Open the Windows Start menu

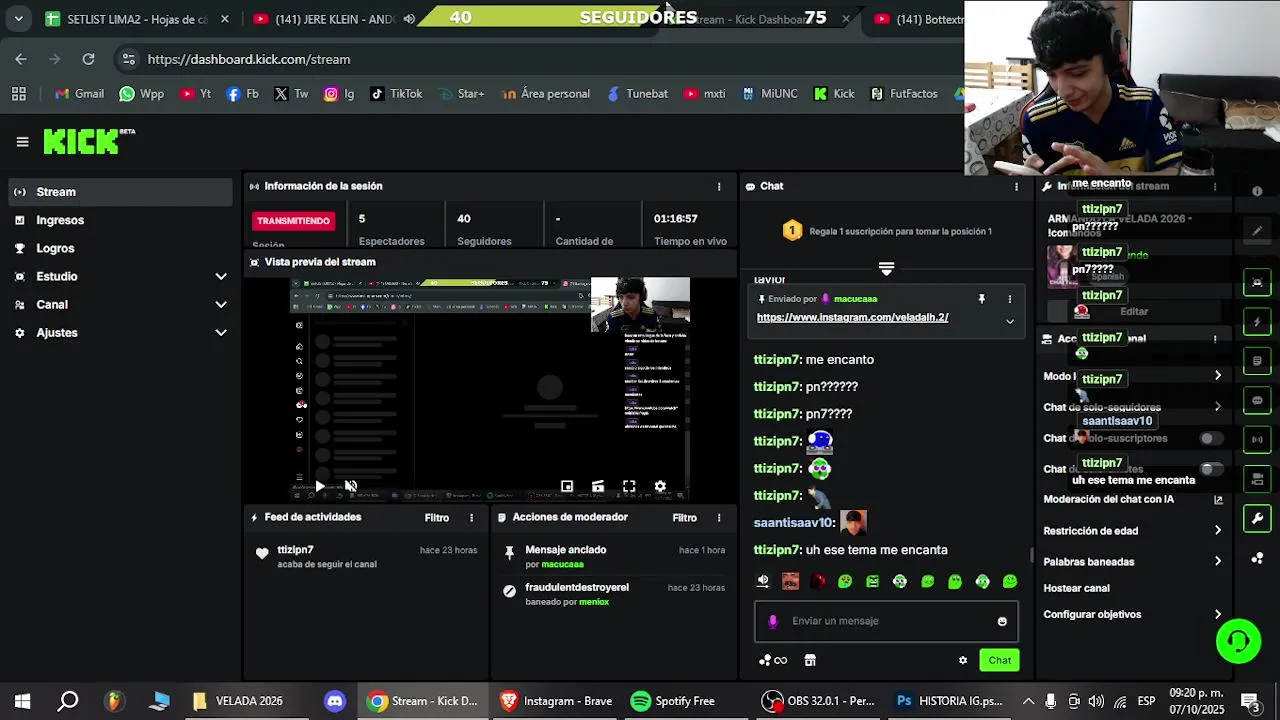click(22, 701)
